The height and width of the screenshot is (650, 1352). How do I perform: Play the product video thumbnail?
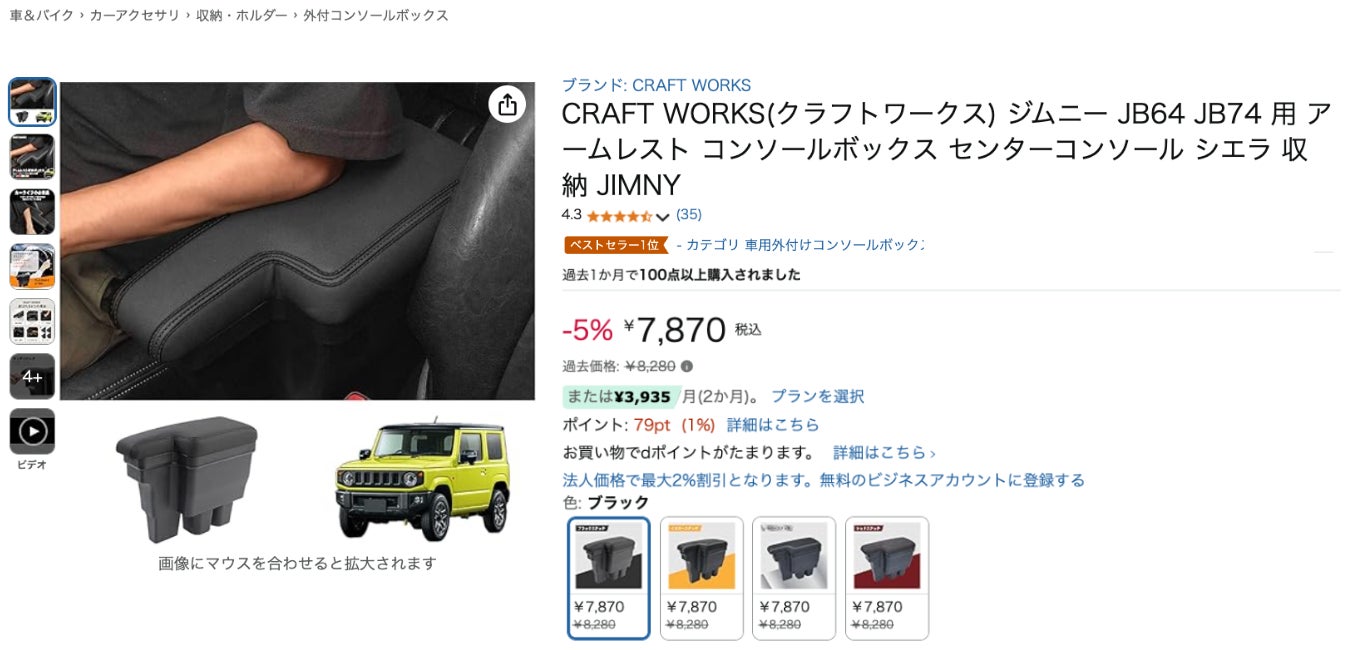pyautogui.click(x=32, y=431)
